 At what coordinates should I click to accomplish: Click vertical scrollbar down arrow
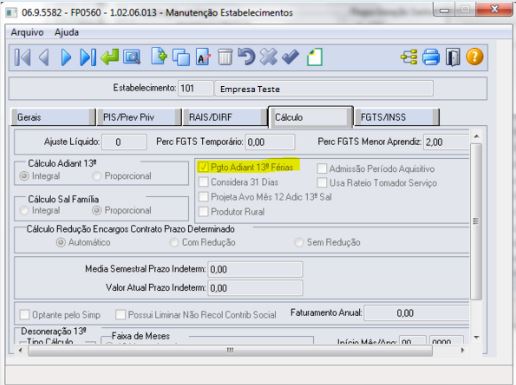pos(476,337)
